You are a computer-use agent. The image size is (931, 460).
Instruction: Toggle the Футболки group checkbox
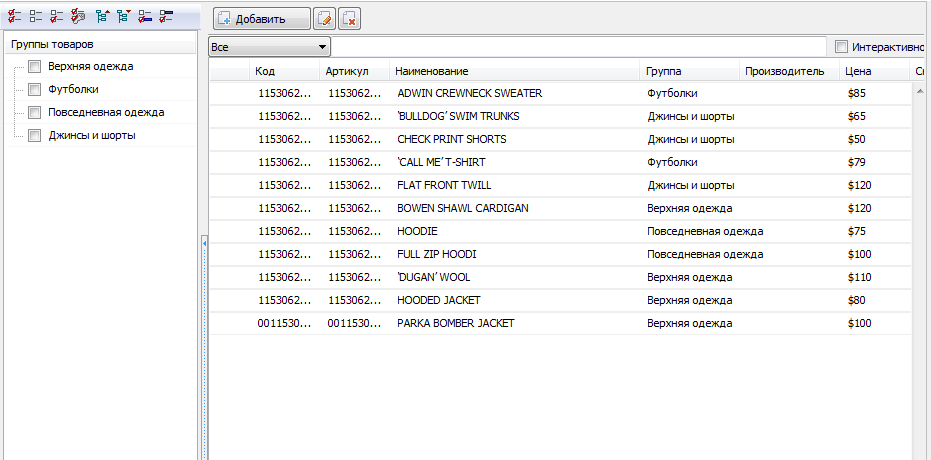coord(34,90)
